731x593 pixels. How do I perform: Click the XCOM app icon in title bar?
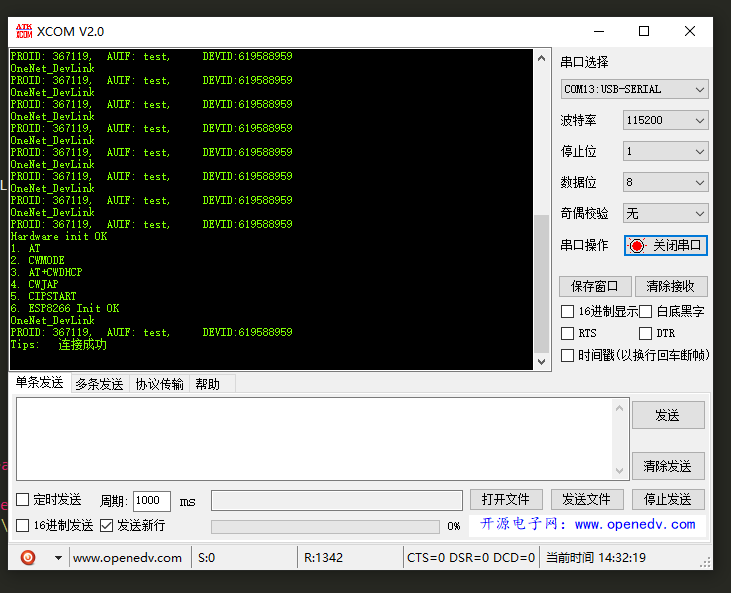(x=24, y=31)
